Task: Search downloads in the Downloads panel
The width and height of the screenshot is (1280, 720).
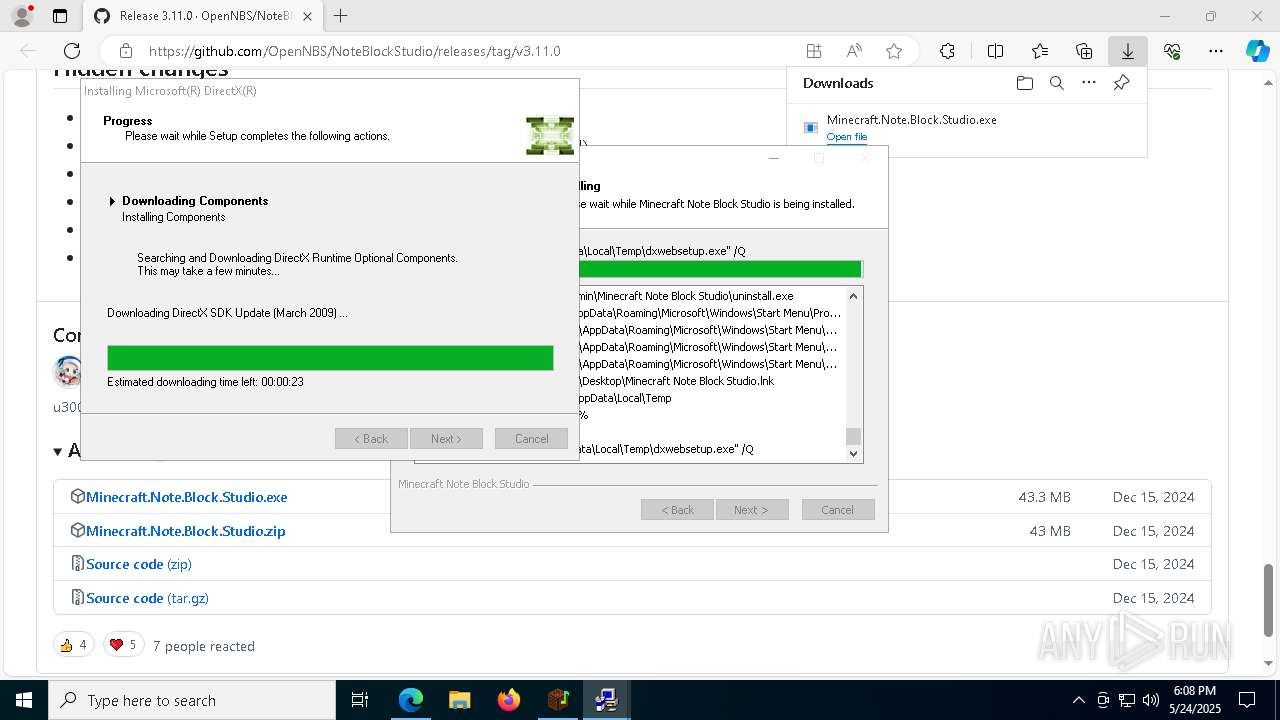Action: 1057,83
